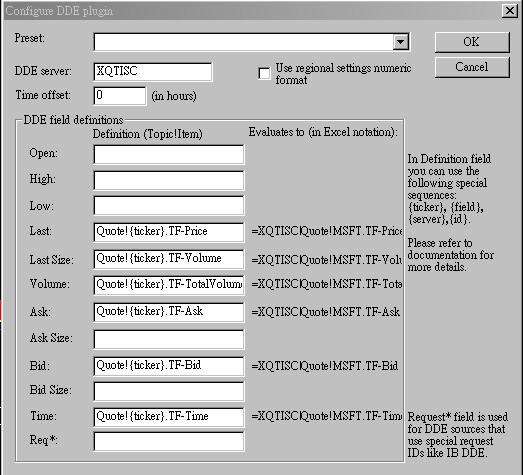Screen dimensions: 523x475
Task: Open the Preset dropdown arrow
Action: [x=400, y=42]
